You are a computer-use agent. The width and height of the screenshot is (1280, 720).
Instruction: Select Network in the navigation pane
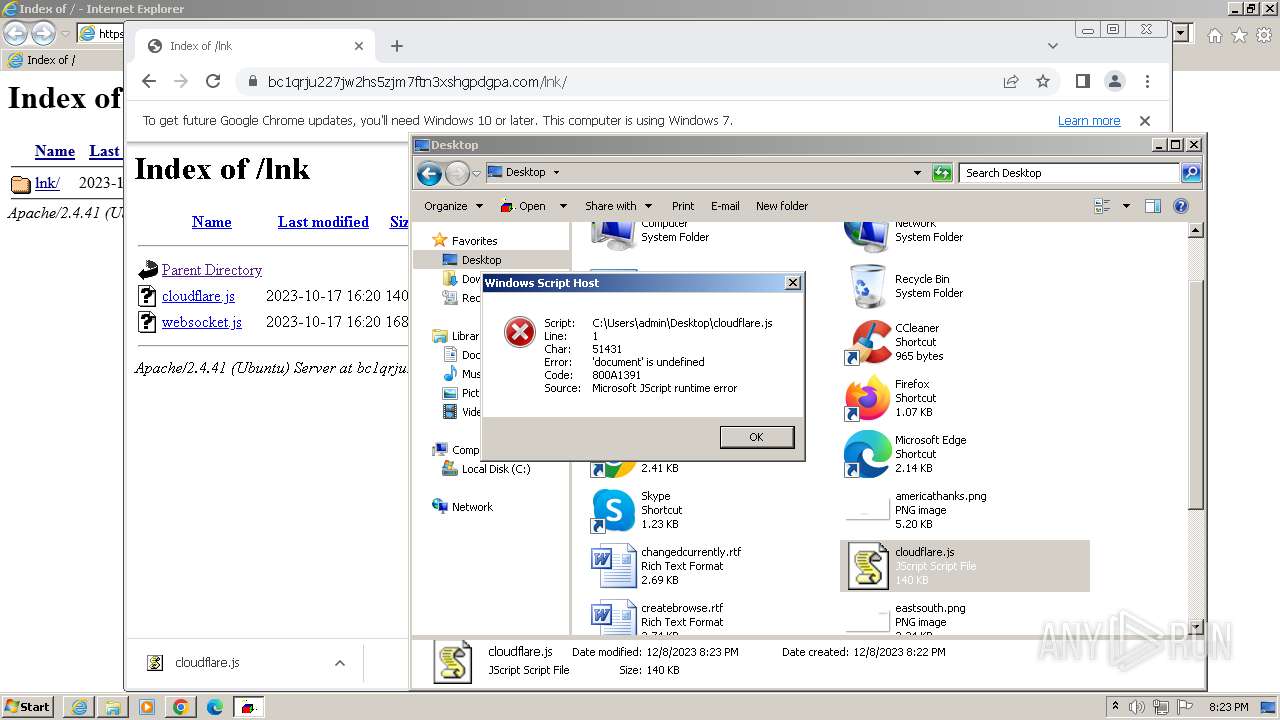pos(472,507)
